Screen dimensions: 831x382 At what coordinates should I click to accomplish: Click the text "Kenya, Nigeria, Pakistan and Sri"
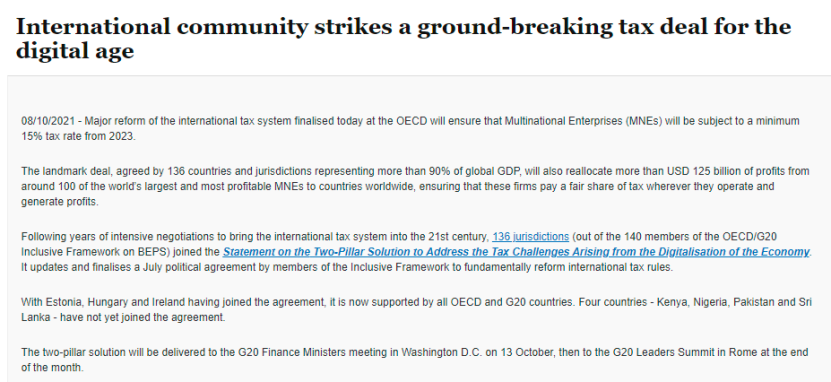point(734,303)
